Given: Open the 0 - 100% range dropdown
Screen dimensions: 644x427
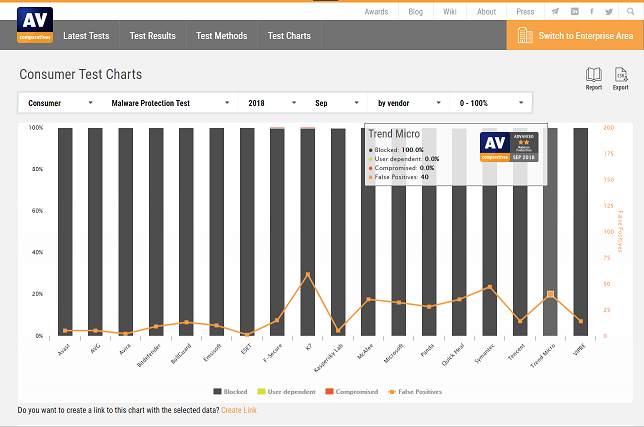Looking at the screenshot, I should click(491, 103).
